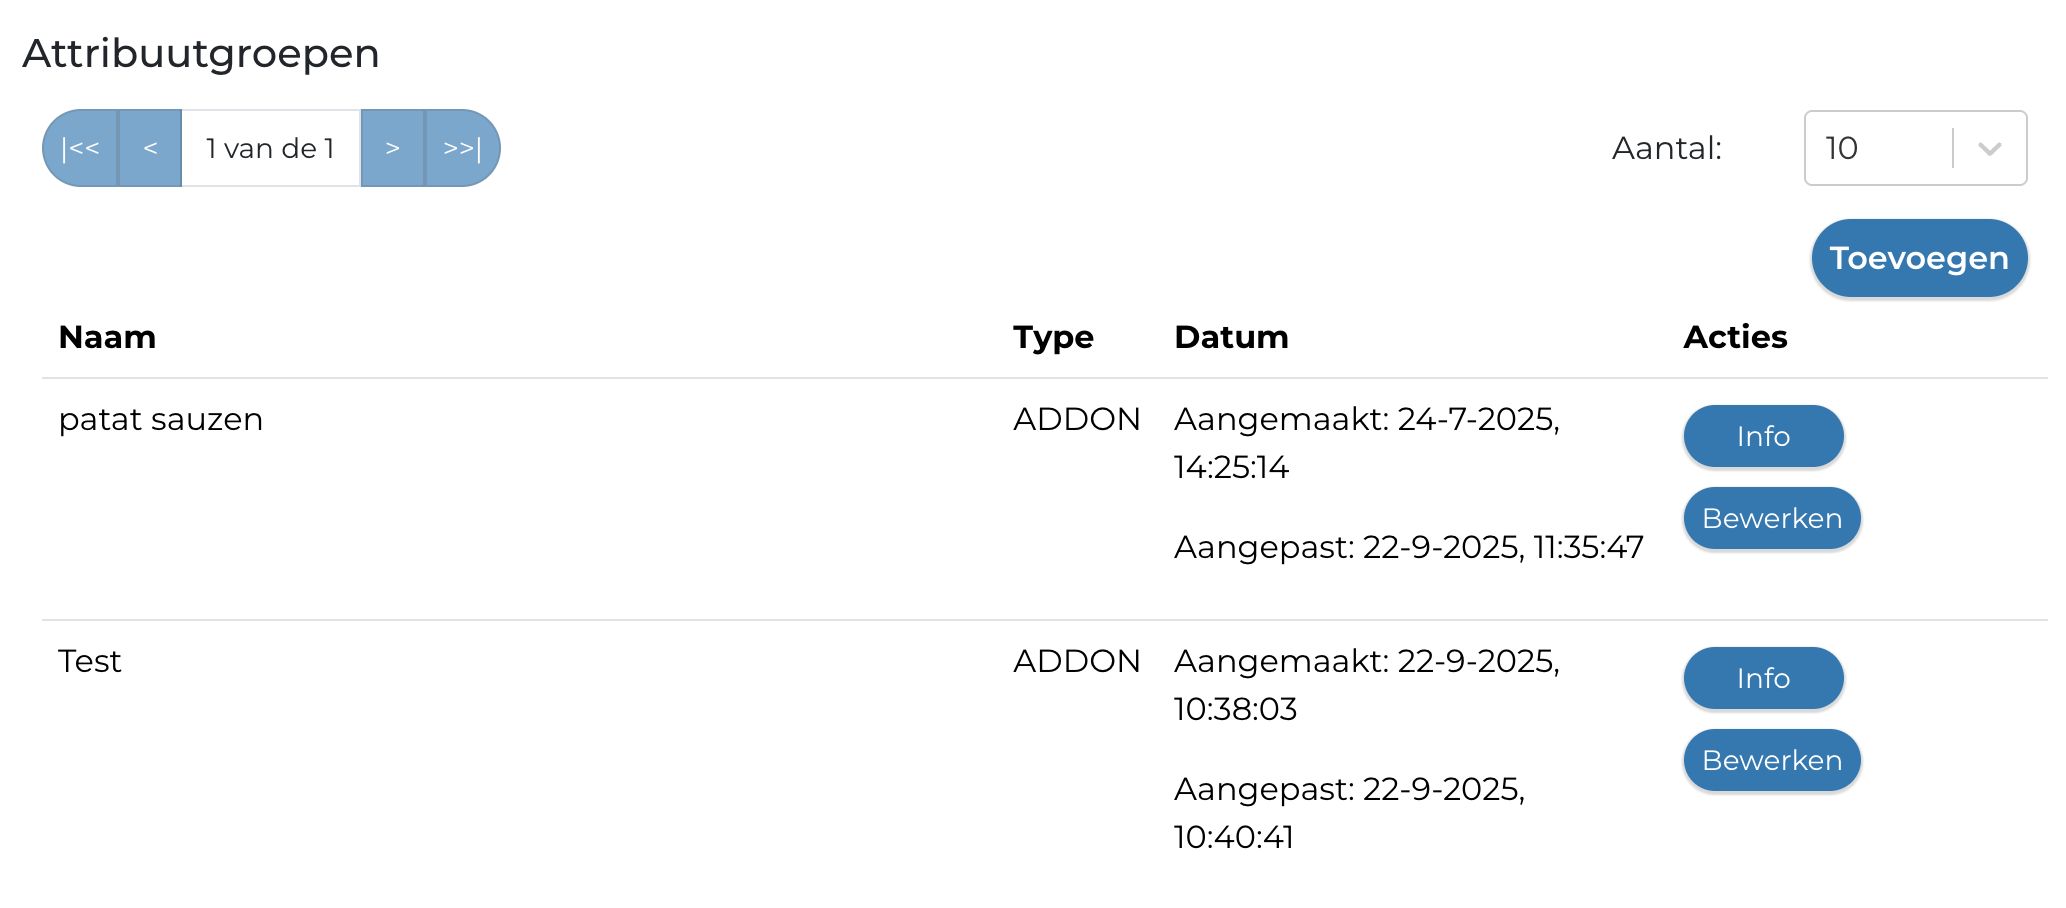Screen dimensions: 2066x908
Task: Click the Type column header
Action: (1053, 337)
